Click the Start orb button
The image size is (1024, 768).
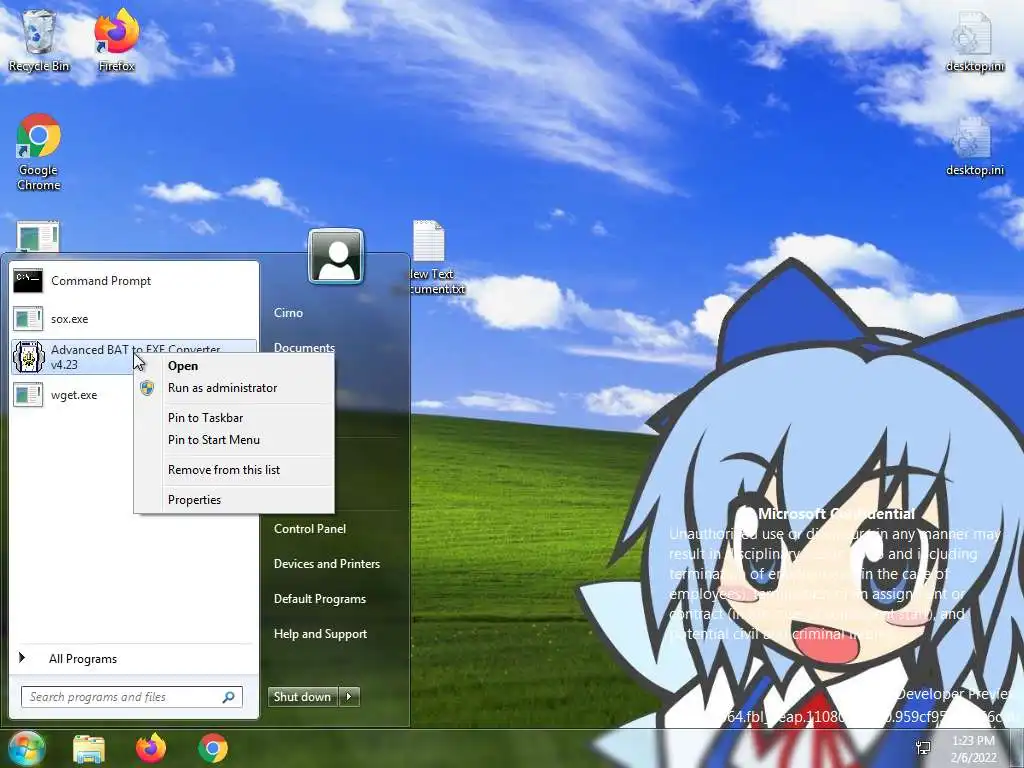[x=26, y=748]
